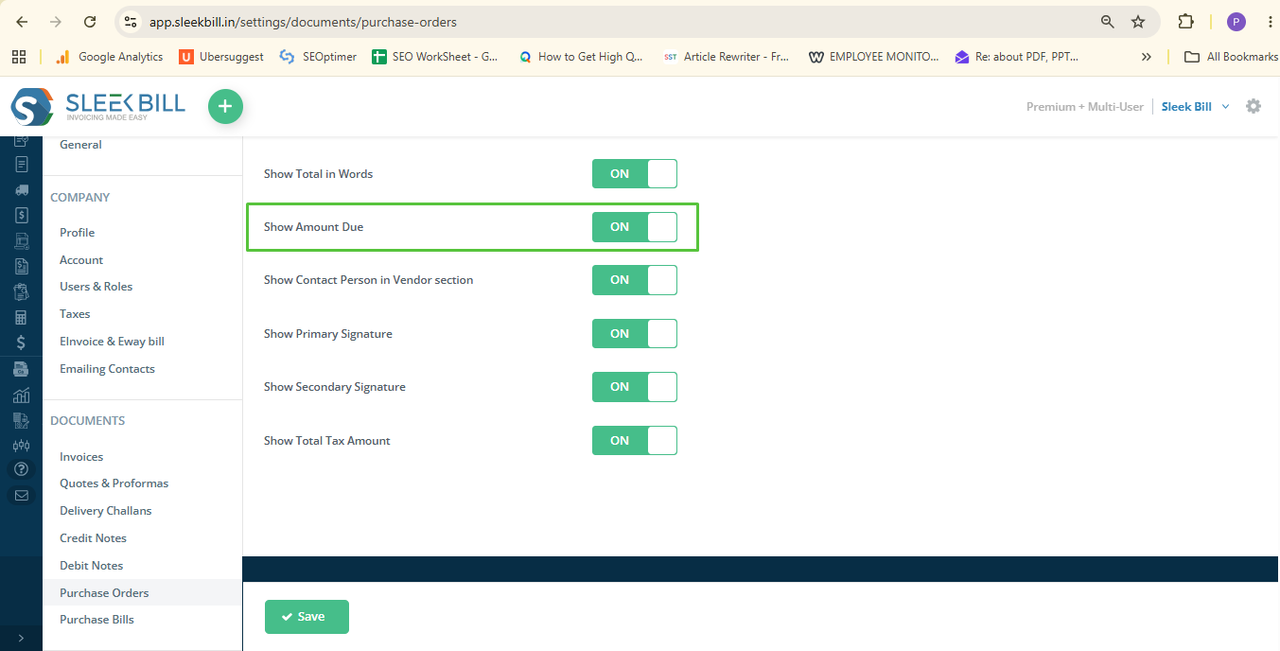Open the truck delivery icon in left sidebar
The image size is (1280, 651).
coord(21,189)
